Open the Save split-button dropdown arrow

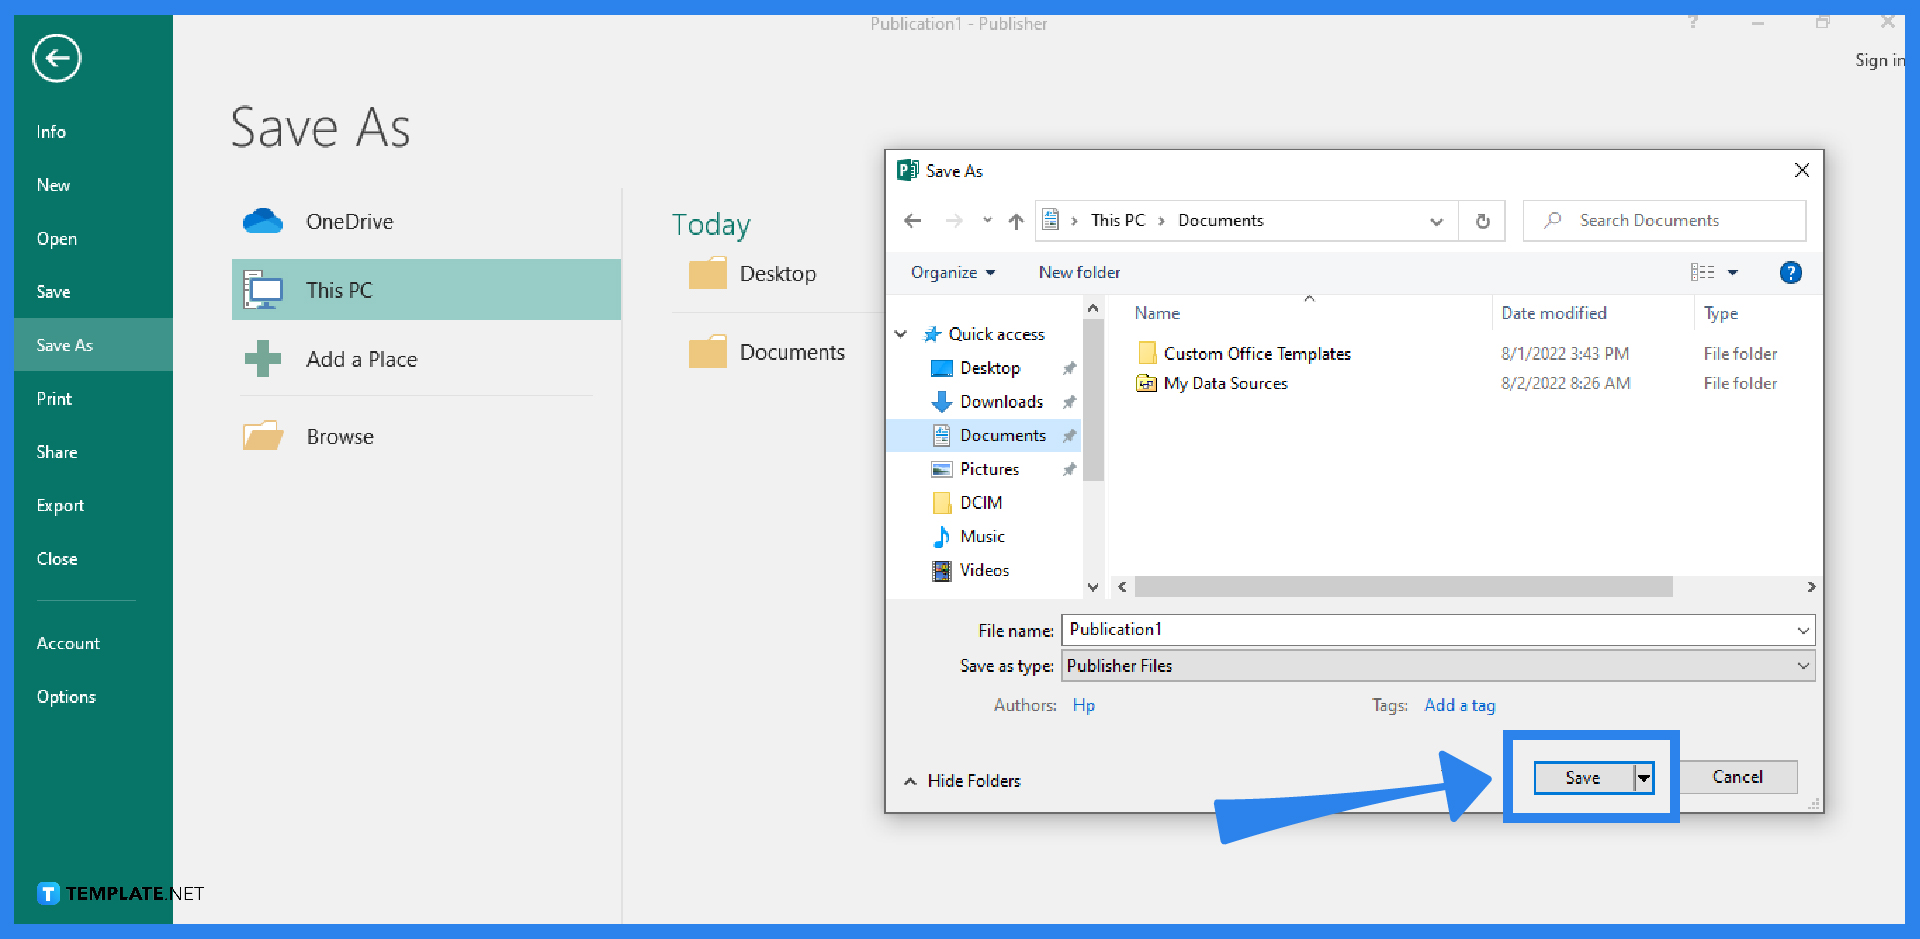coord(1643,777)
